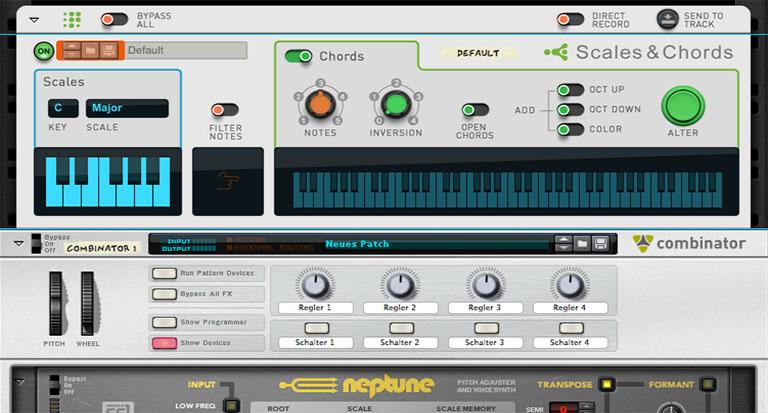Toggle the Filter Notes switch
This screenshot has width=768, height=413.
[225, 110]
